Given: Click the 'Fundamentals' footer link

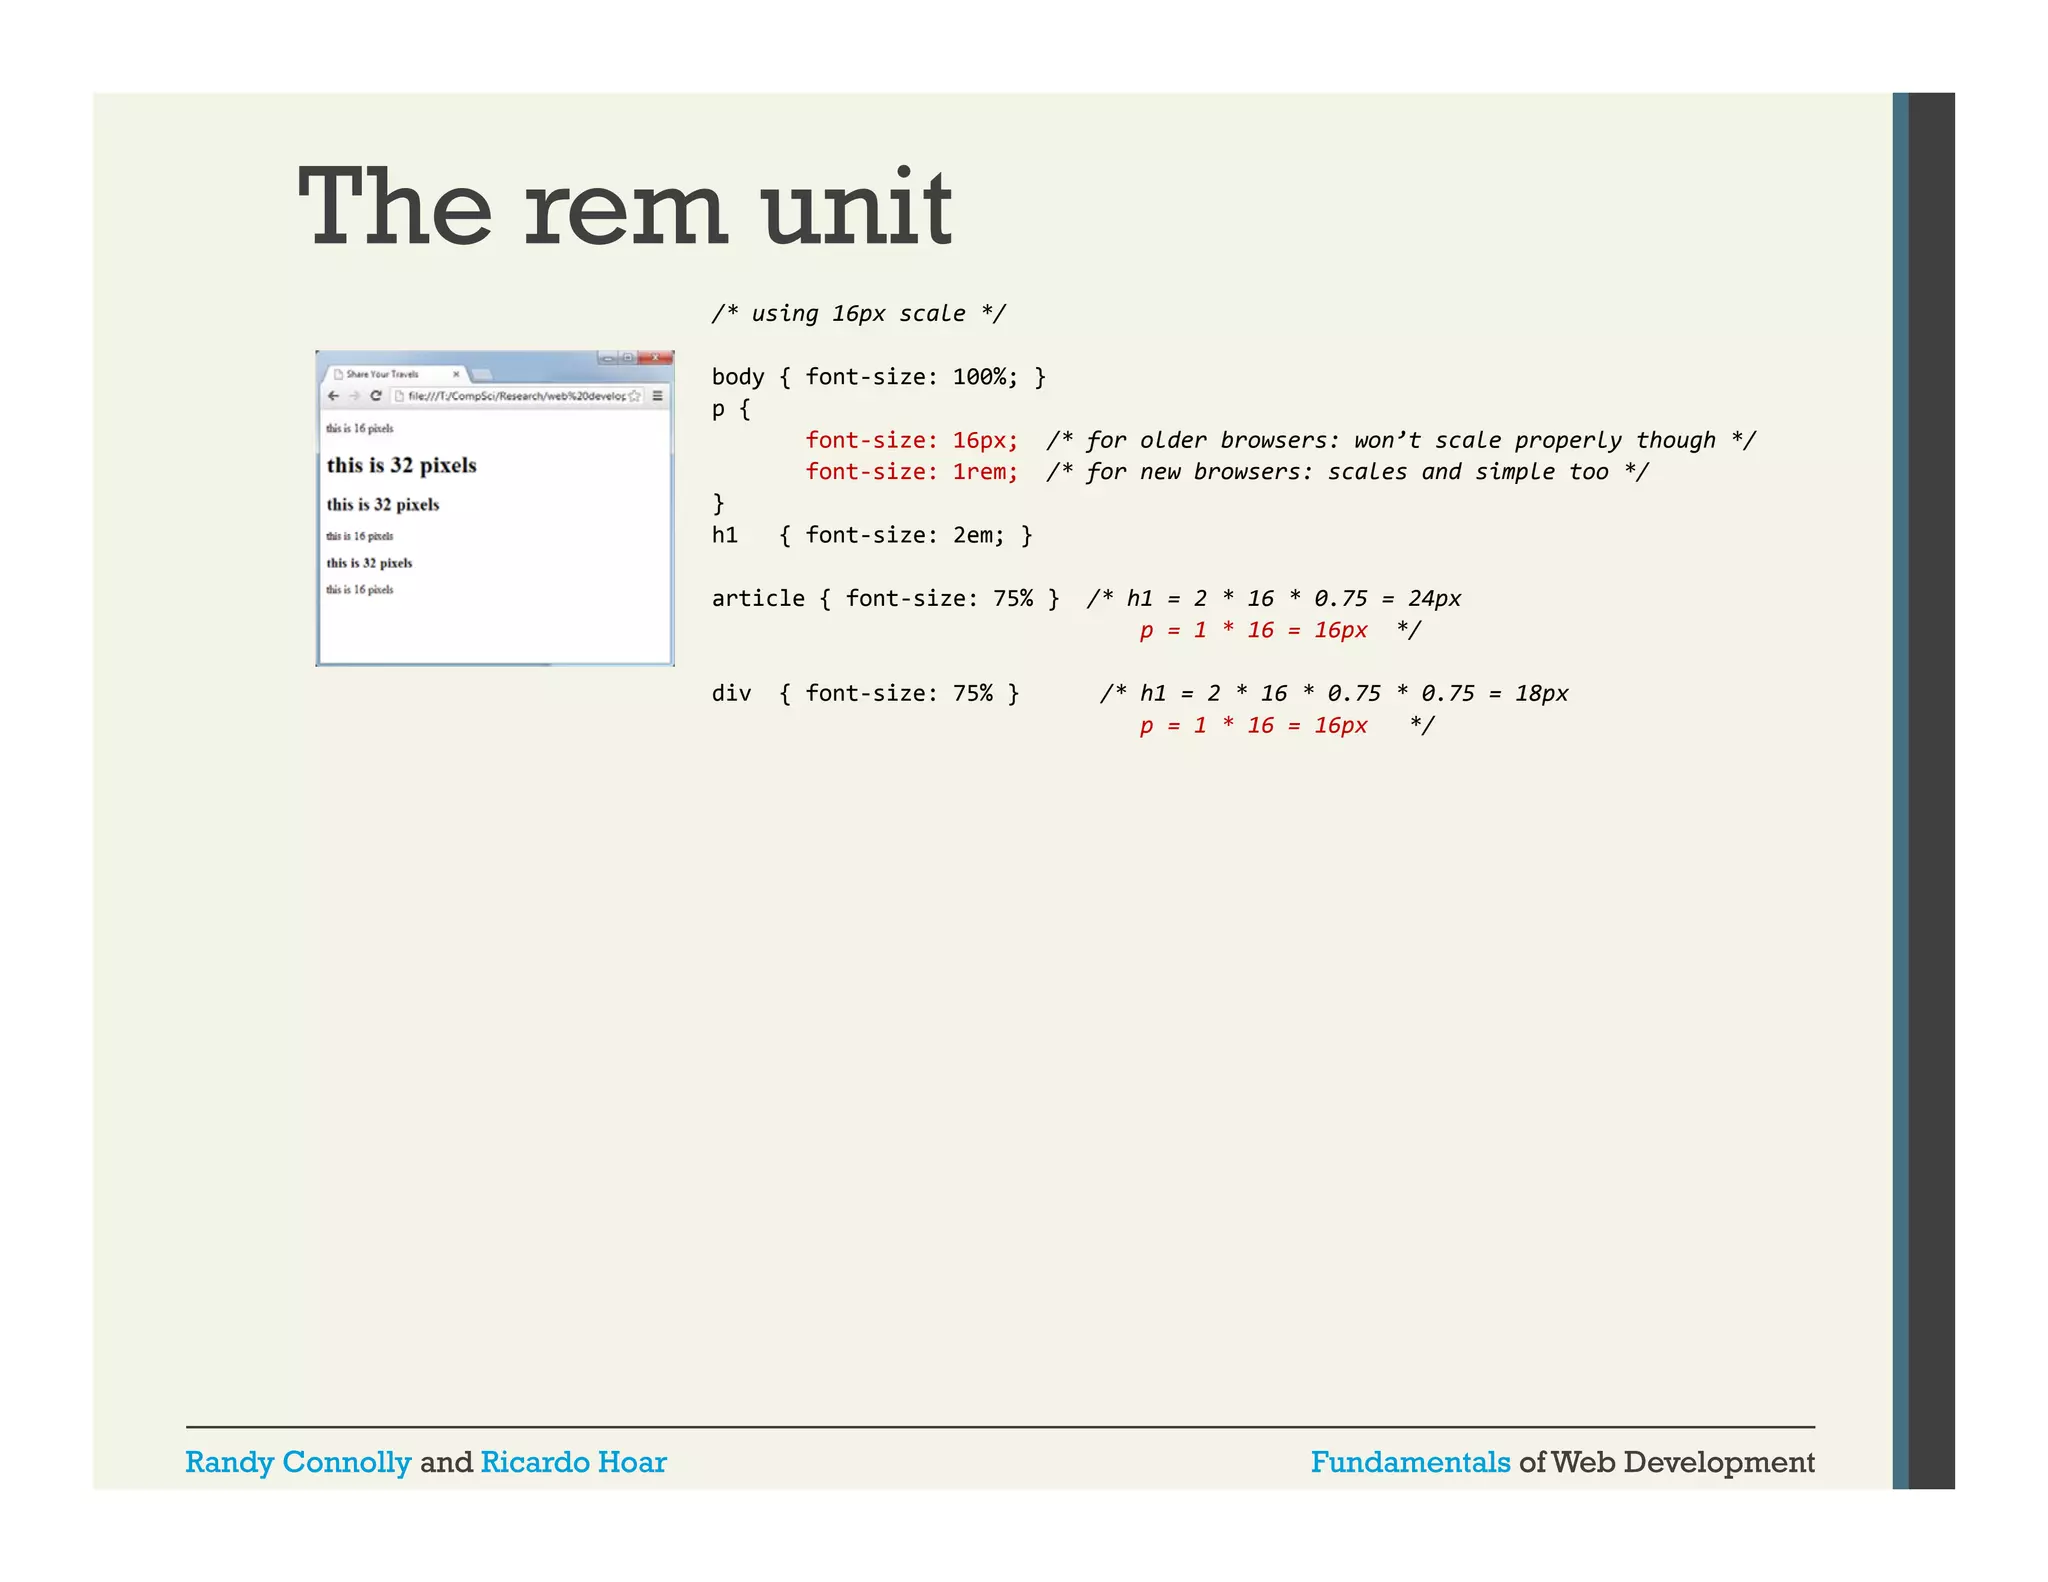Looking at the screenshot, I should point(1410,1462).
